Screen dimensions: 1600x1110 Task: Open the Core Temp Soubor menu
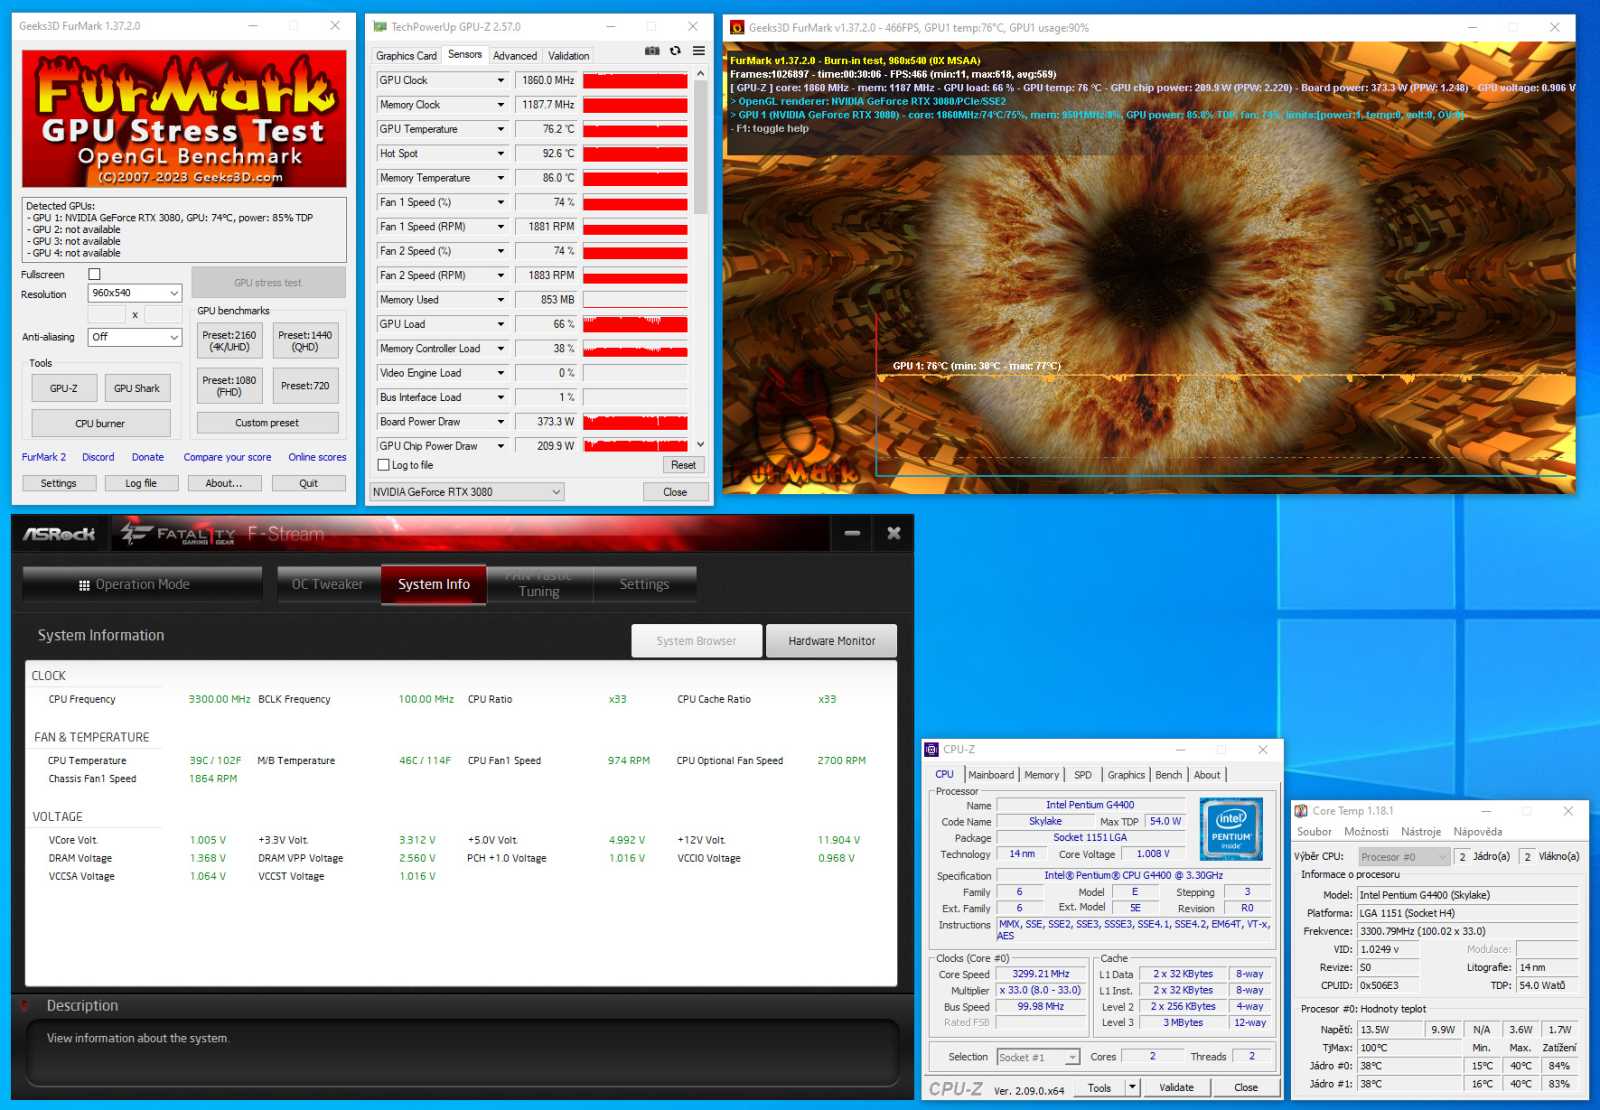tap(1314, 832)
